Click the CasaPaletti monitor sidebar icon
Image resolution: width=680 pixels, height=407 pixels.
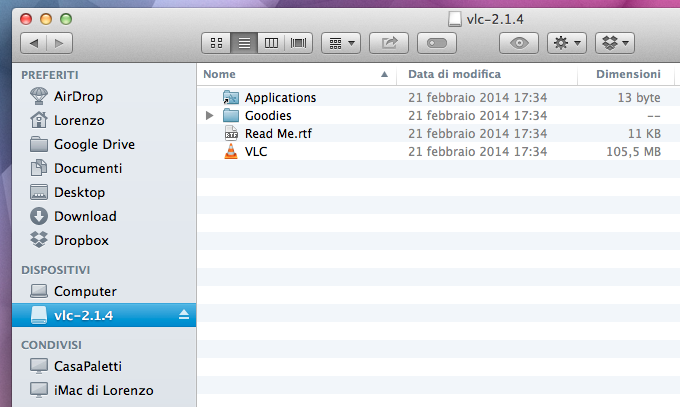39,366
